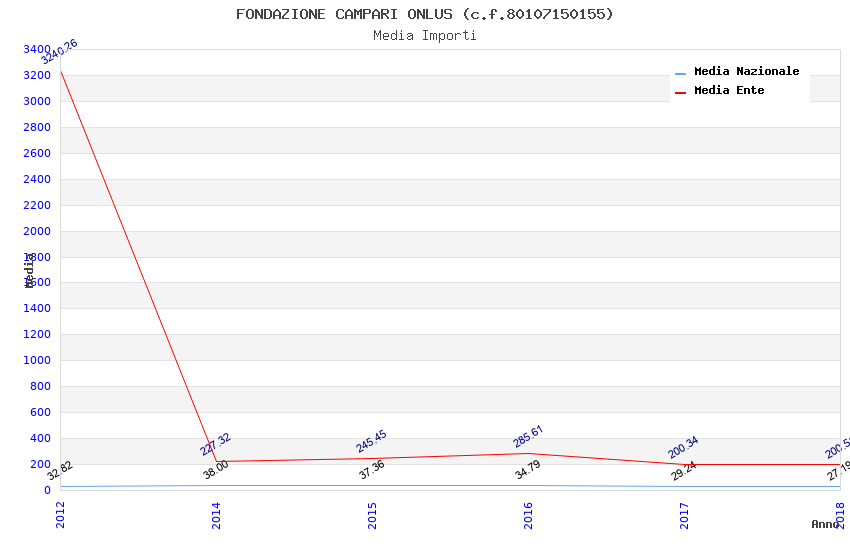
Task: Click the 38.00 data label
Action: coord(216,470)
